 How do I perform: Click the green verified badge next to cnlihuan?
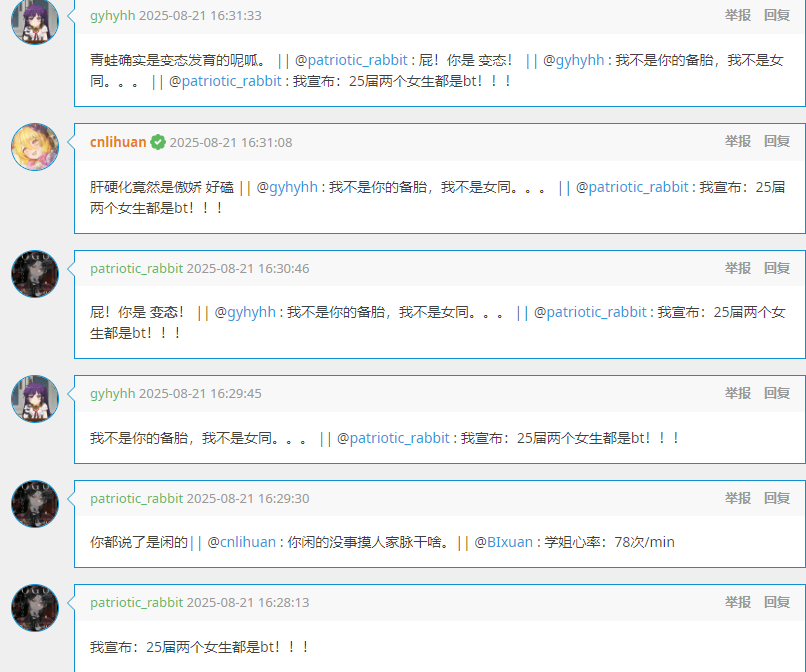coord(158,142)
